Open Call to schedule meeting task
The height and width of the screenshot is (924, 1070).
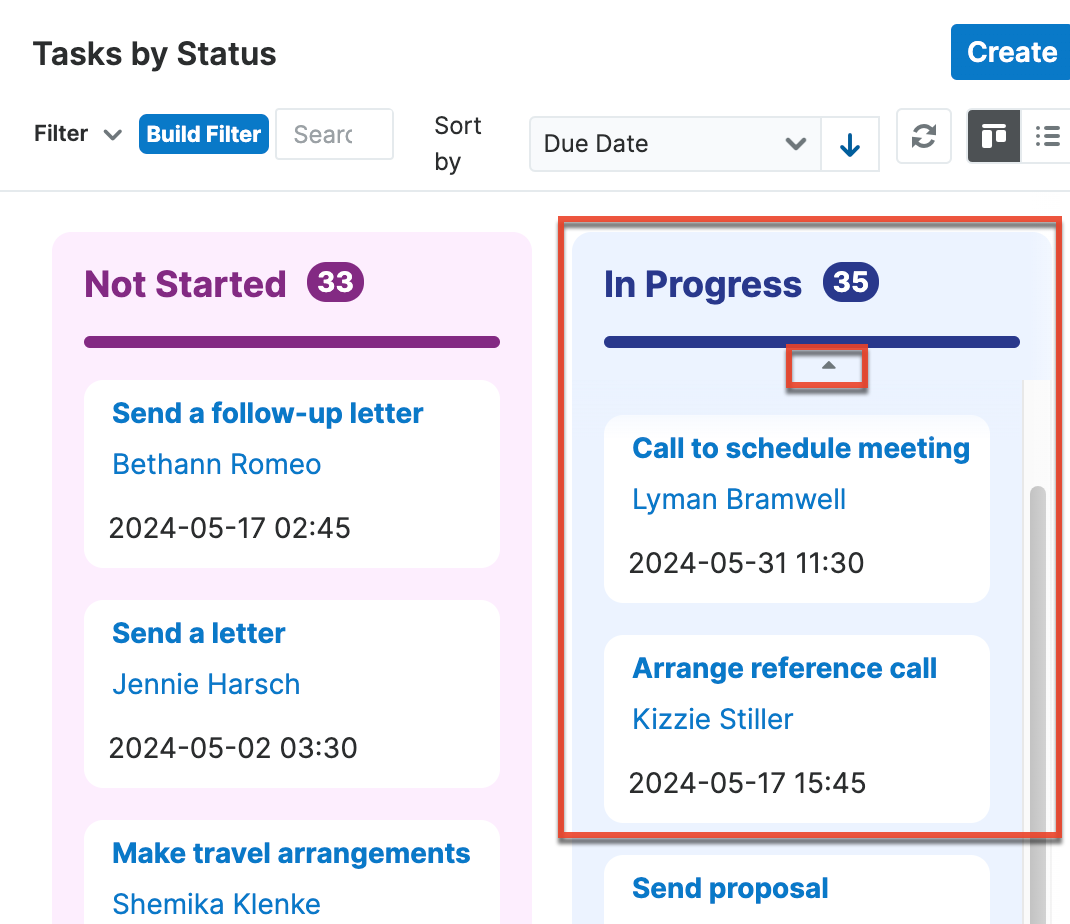pos(801,448)
